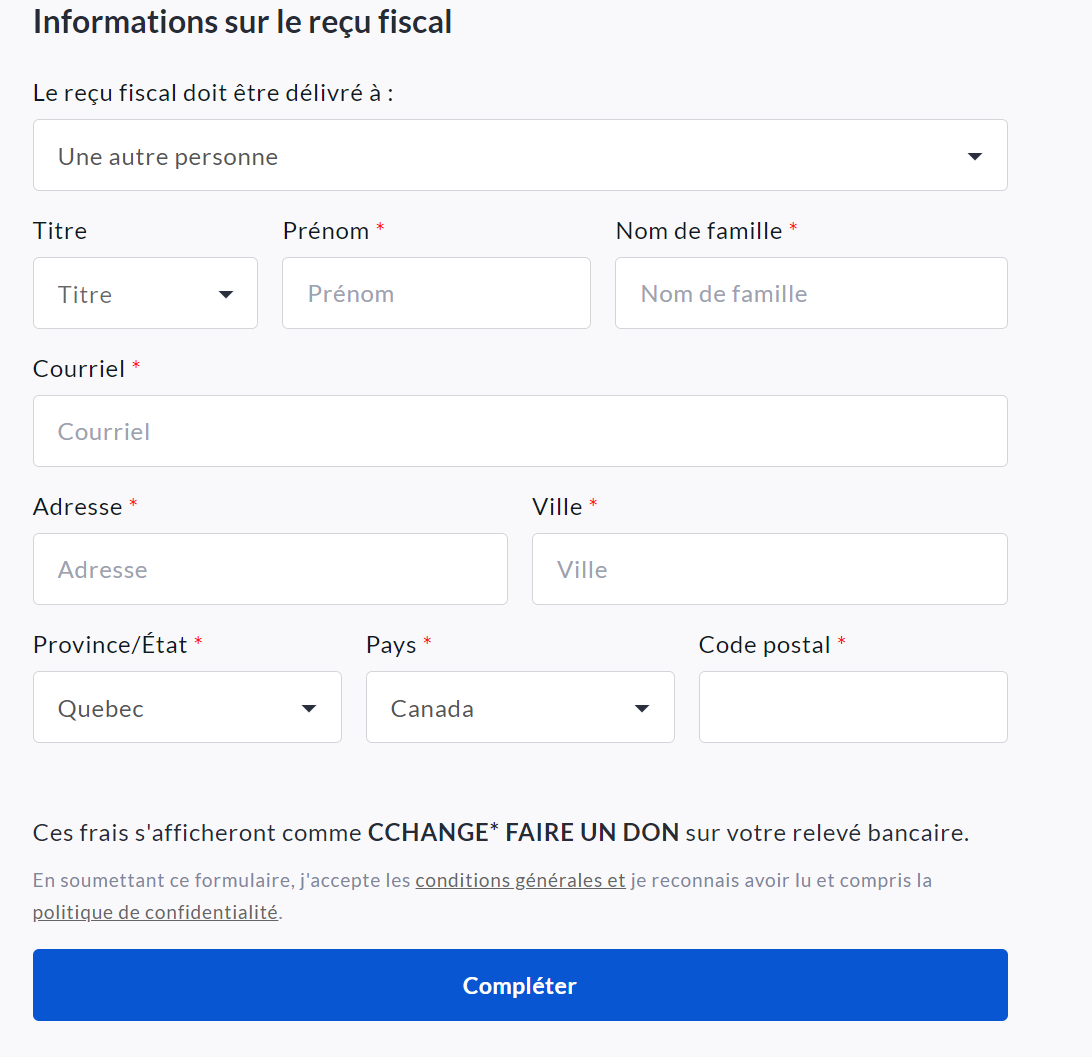Click the down arrow next to Quebec
Image resolution: width=1092 pixels, height=1057 pixels.
(x=309, y=708)
